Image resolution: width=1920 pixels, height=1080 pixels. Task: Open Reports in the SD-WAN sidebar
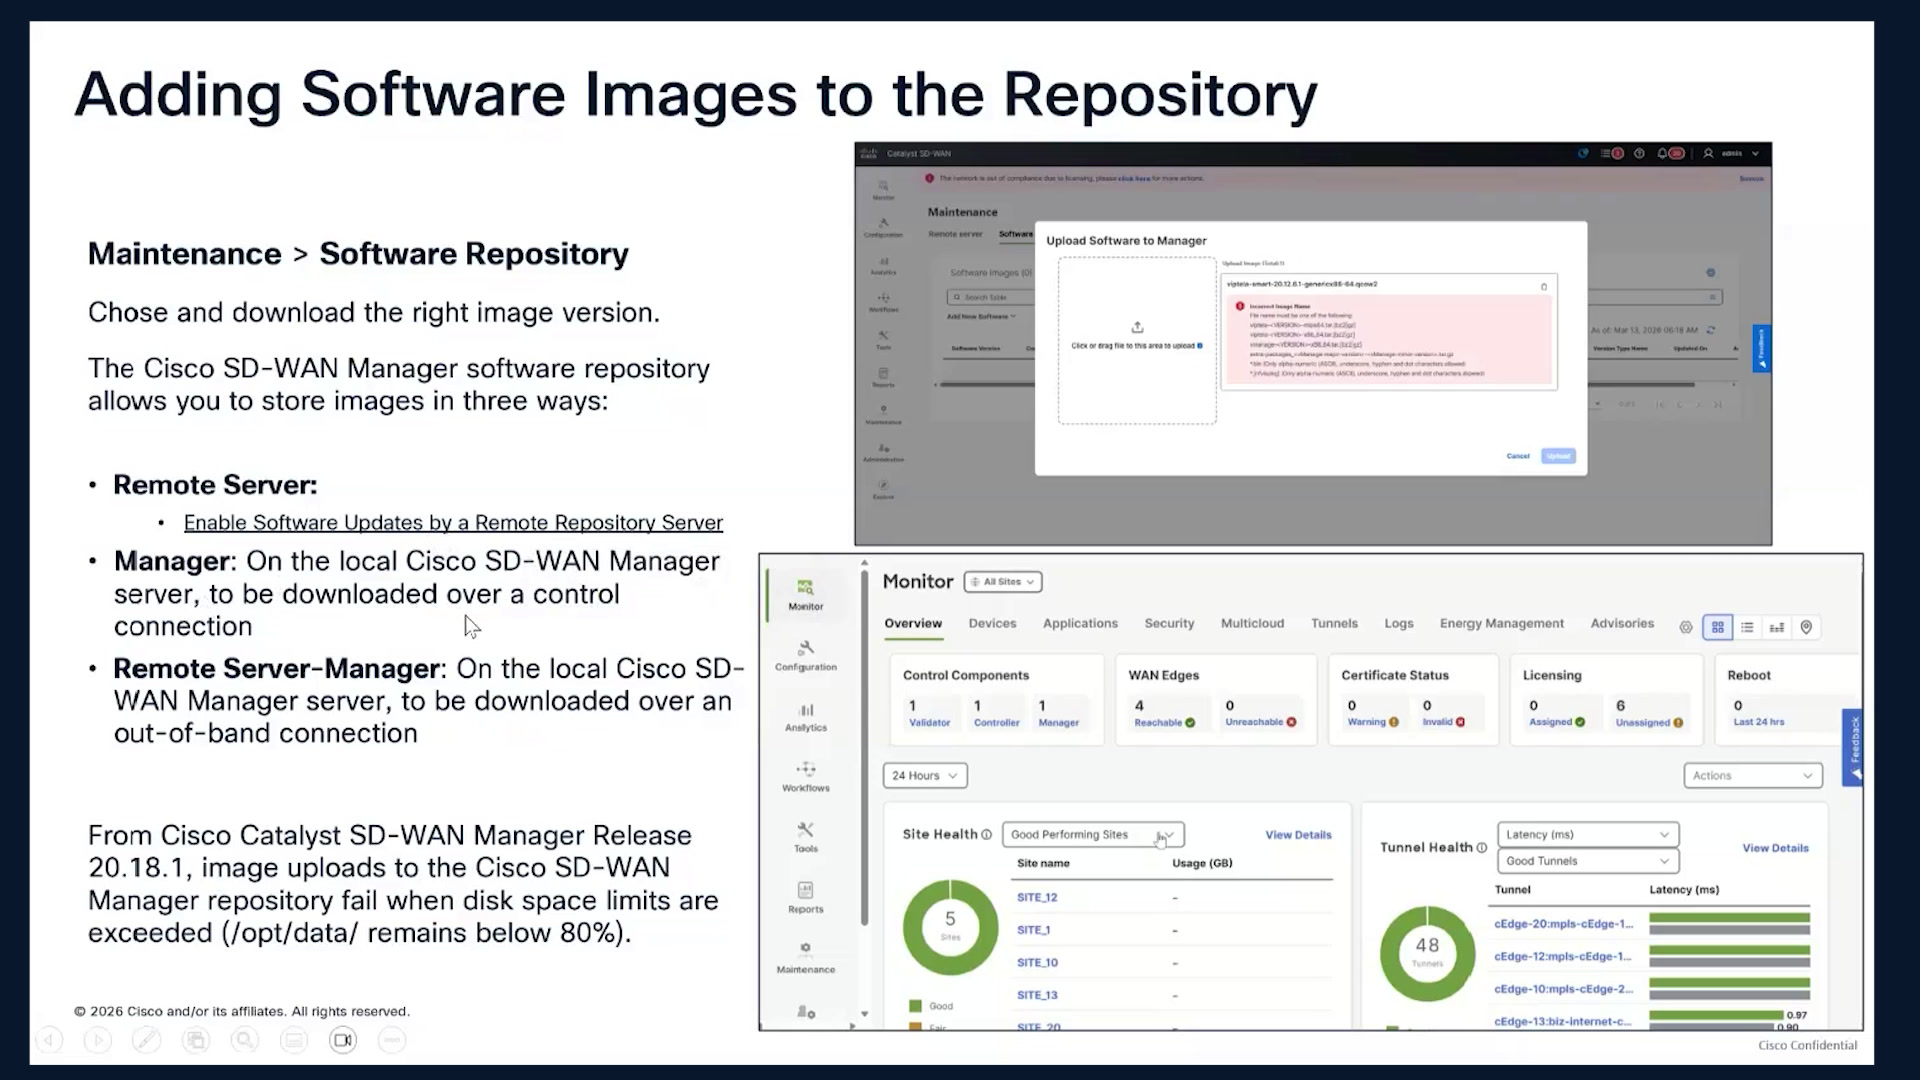805,898
